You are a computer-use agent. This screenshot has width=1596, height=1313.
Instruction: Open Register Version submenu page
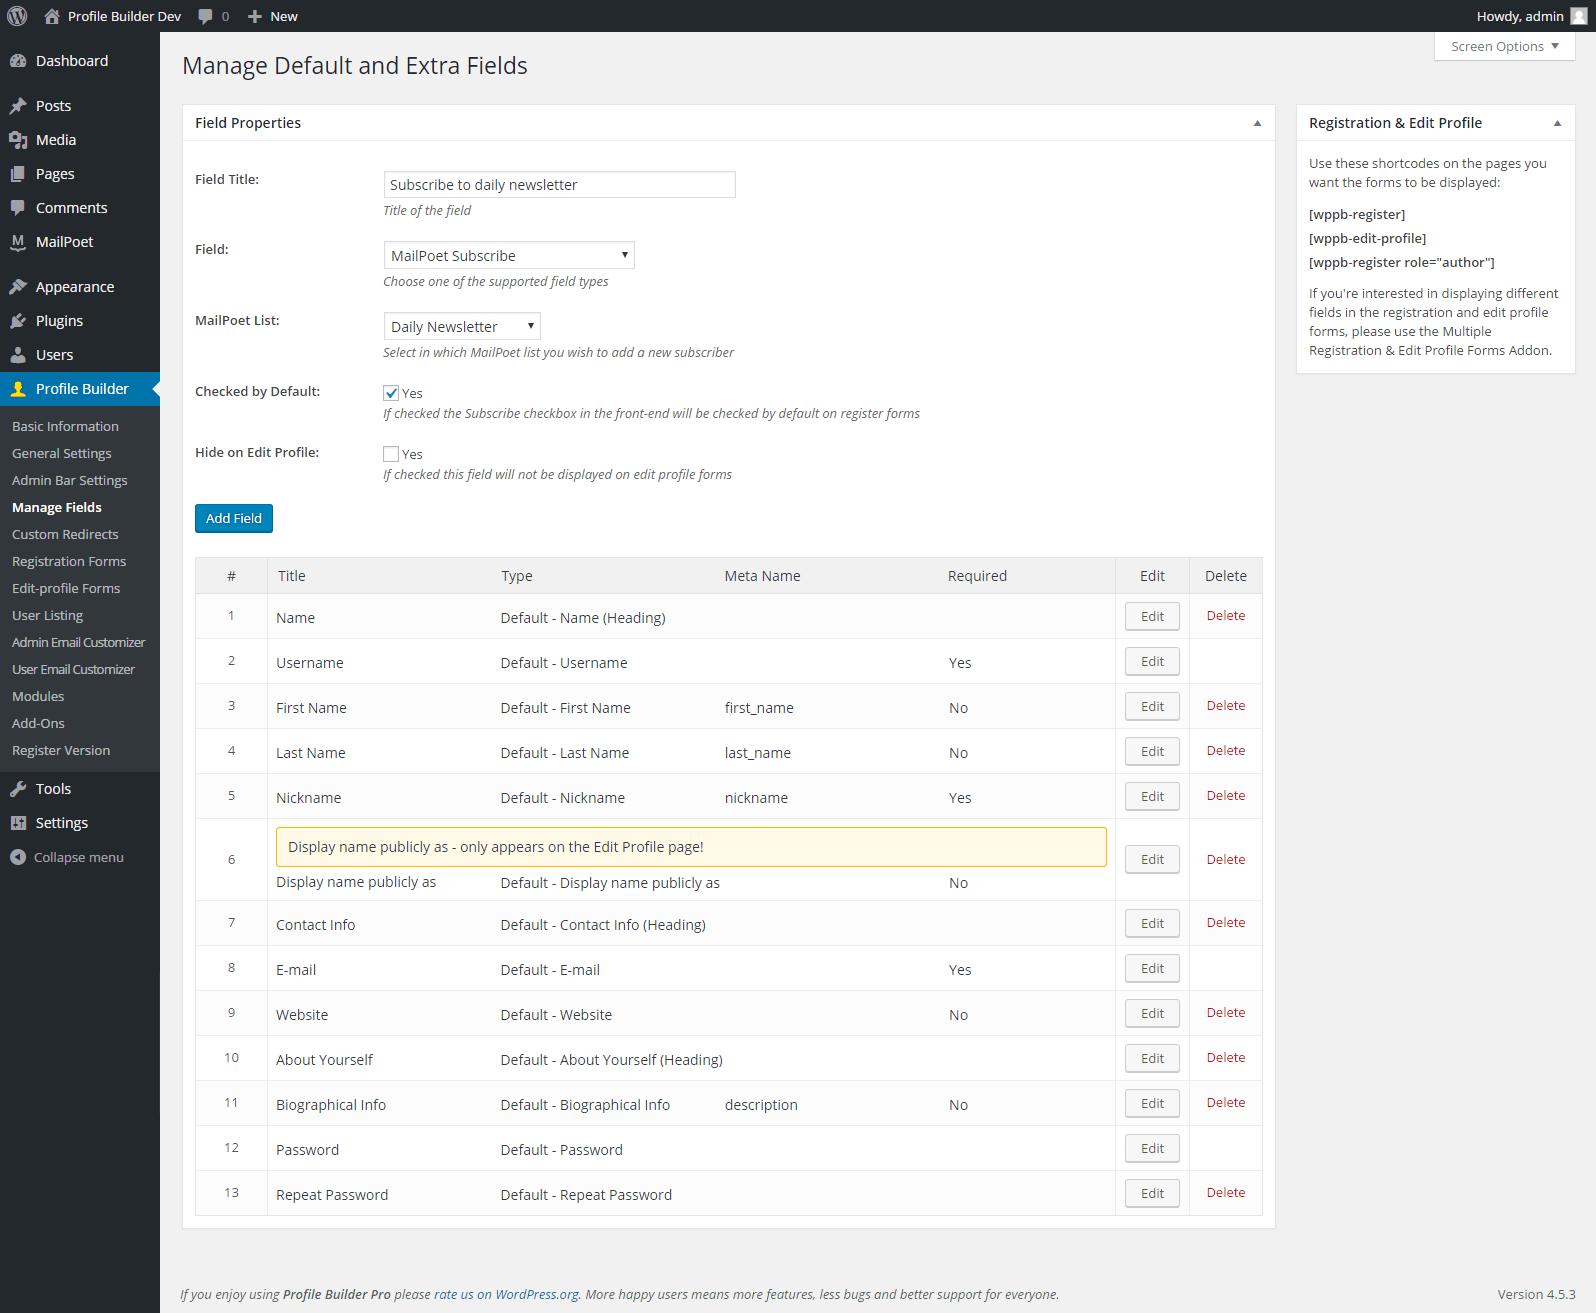(61, 750)
